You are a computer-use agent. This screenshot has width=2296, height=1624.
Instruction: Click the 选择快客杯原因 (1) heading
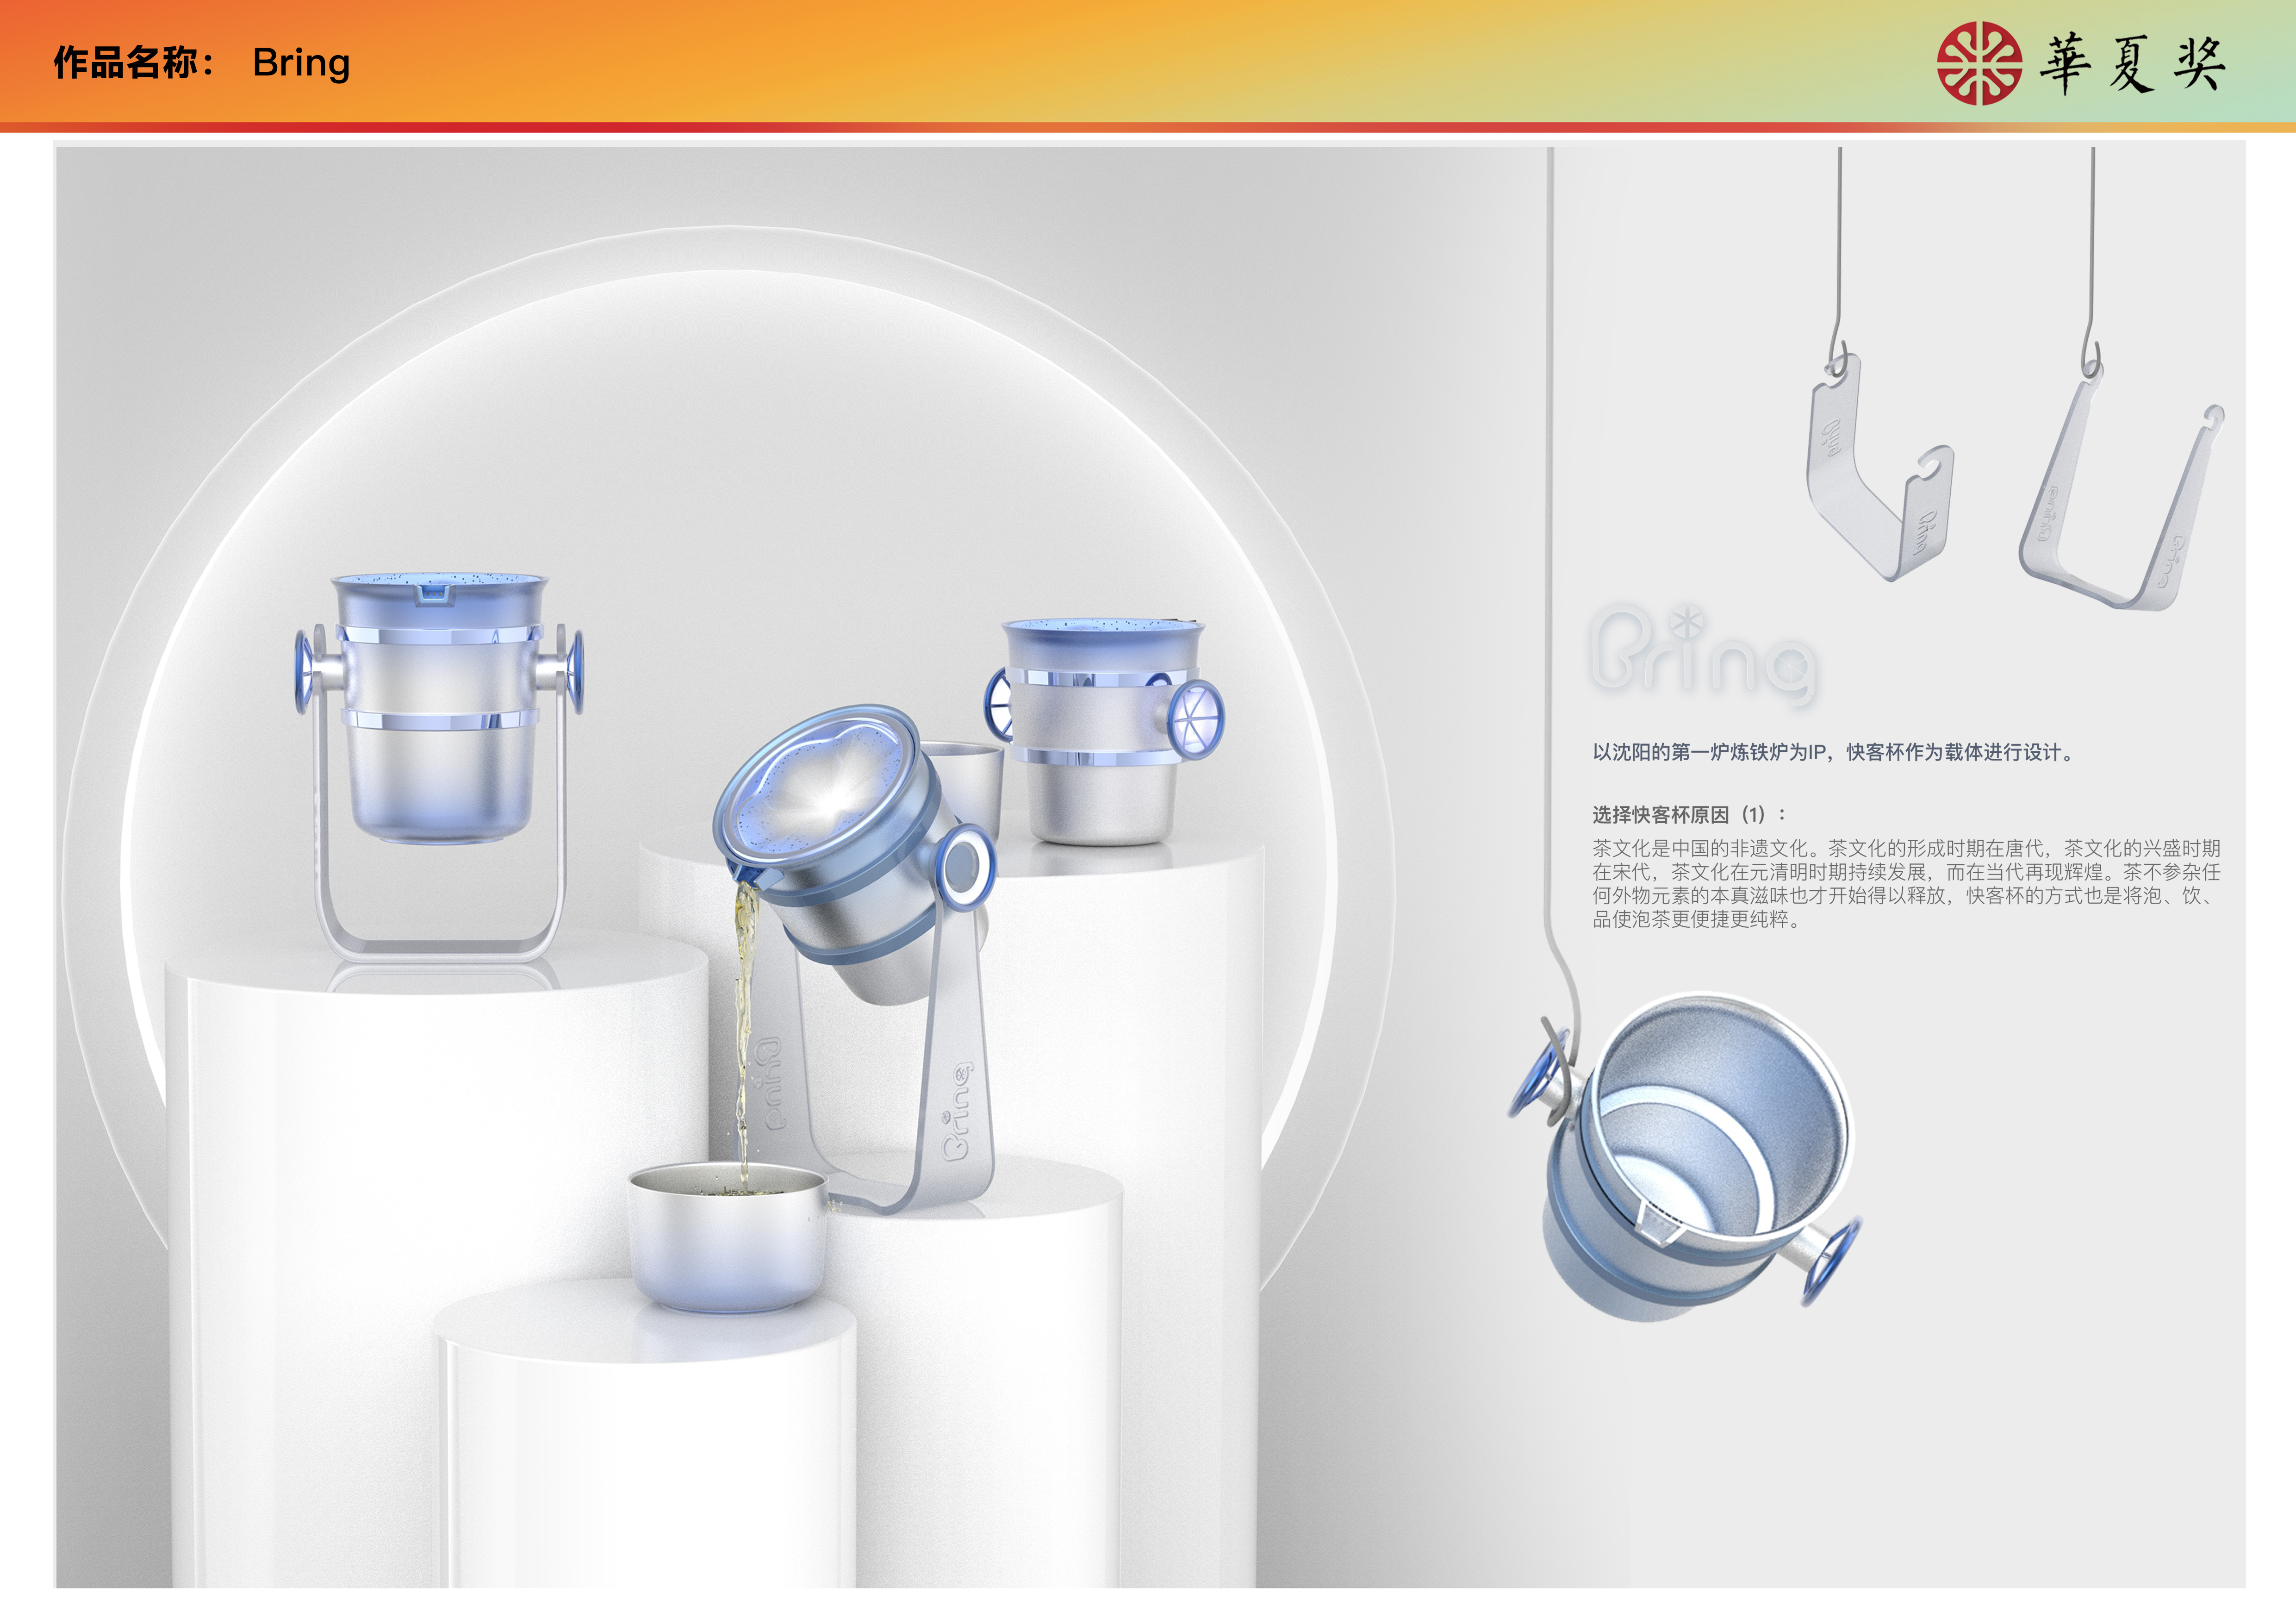1688,814
